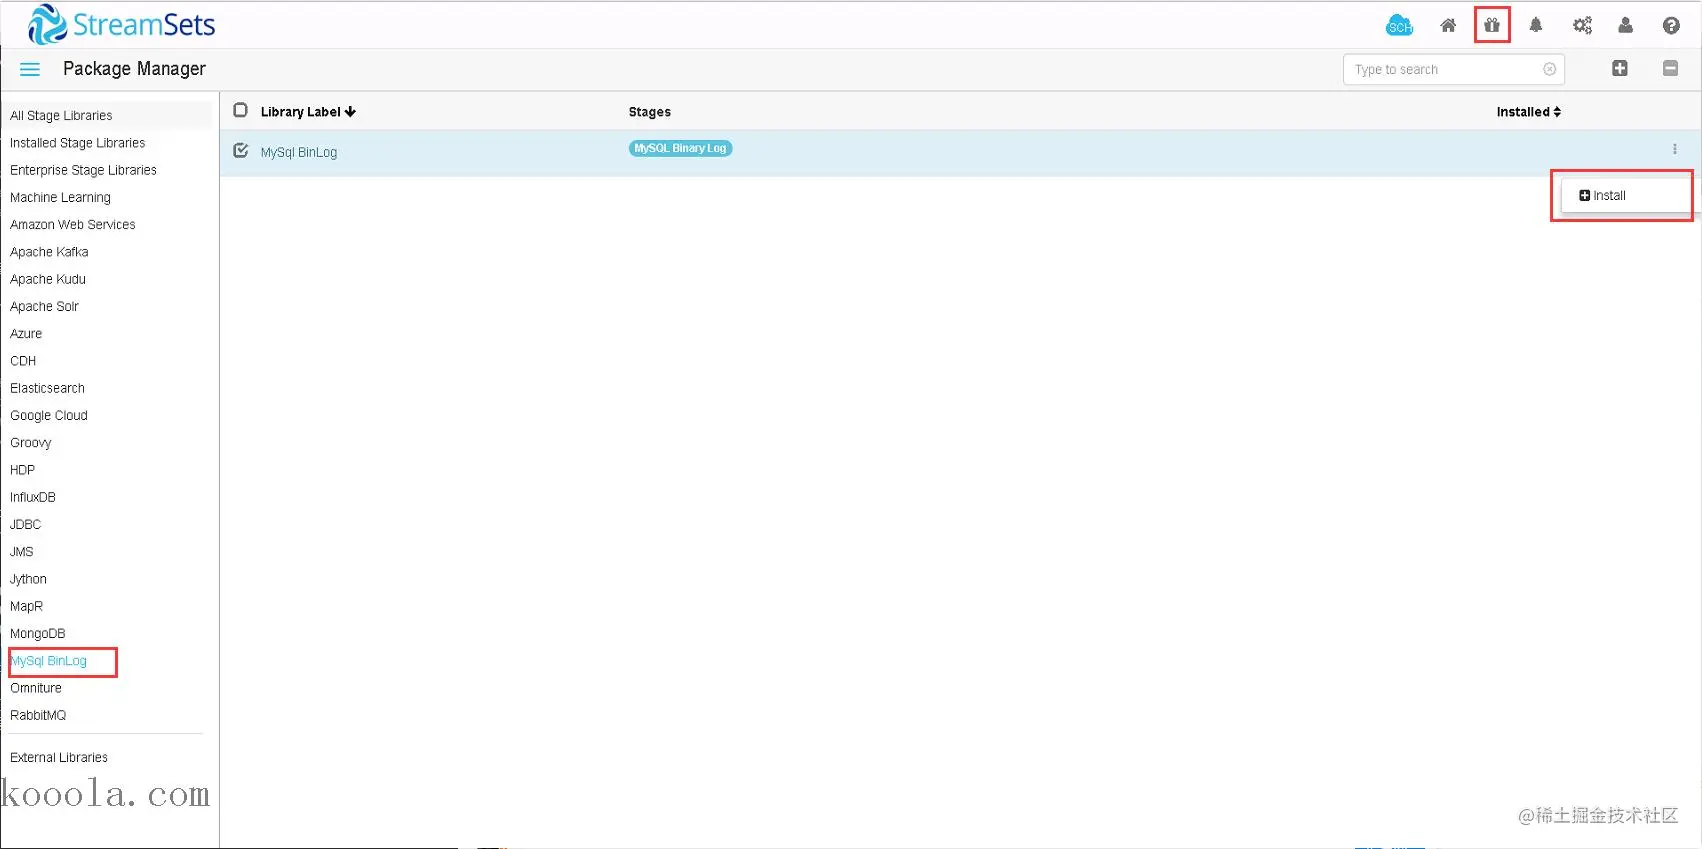Select Apache Kudu category

pos(48,279)
